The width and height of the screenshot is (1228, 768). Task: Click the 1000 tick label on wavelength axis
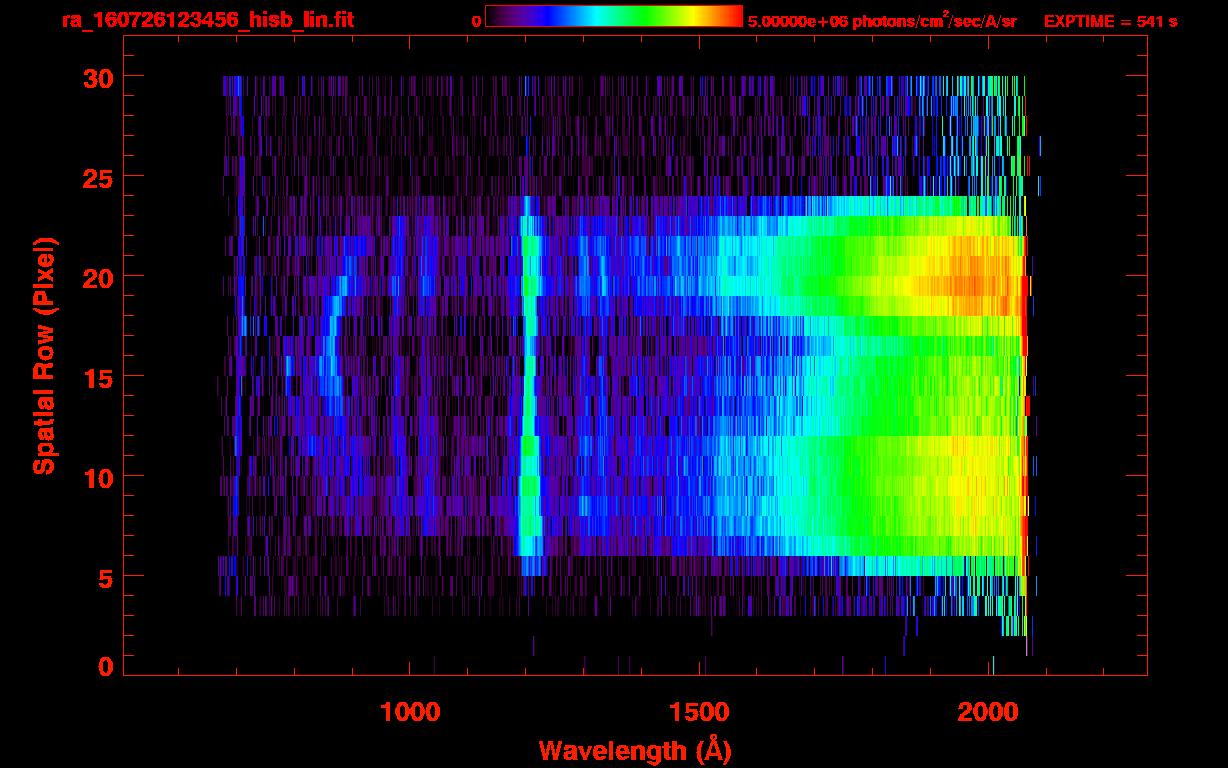(409, 712)
